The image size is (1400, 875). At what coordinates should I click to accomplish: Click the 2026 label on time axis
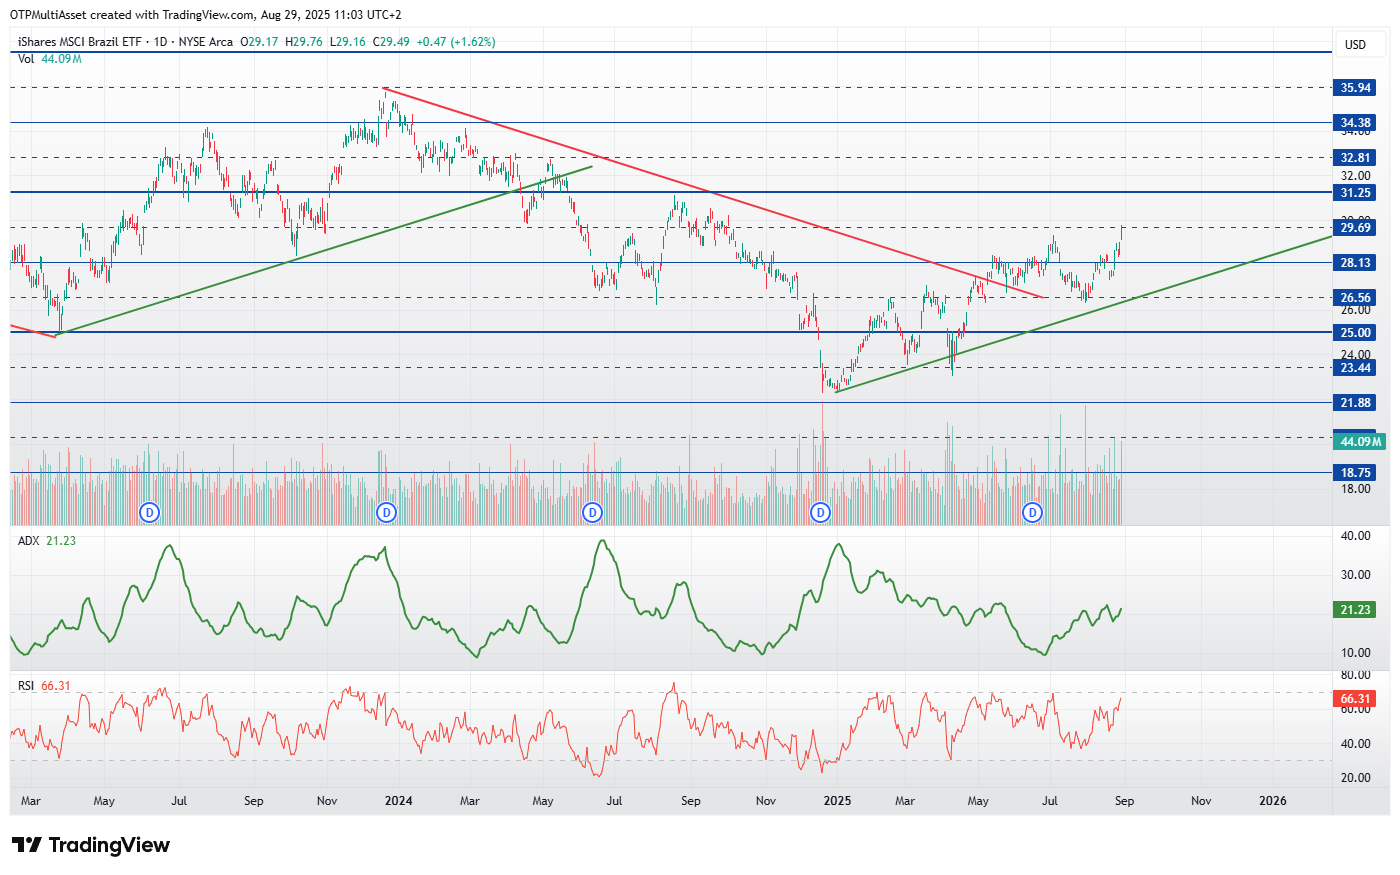[x=1273, y=801]
